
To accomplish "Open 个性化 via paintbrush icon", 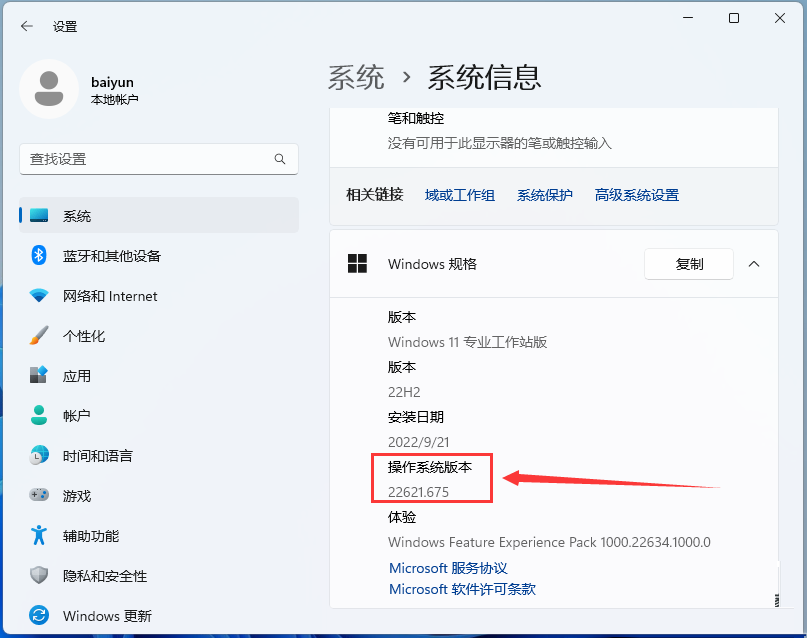I will point(39,336).
